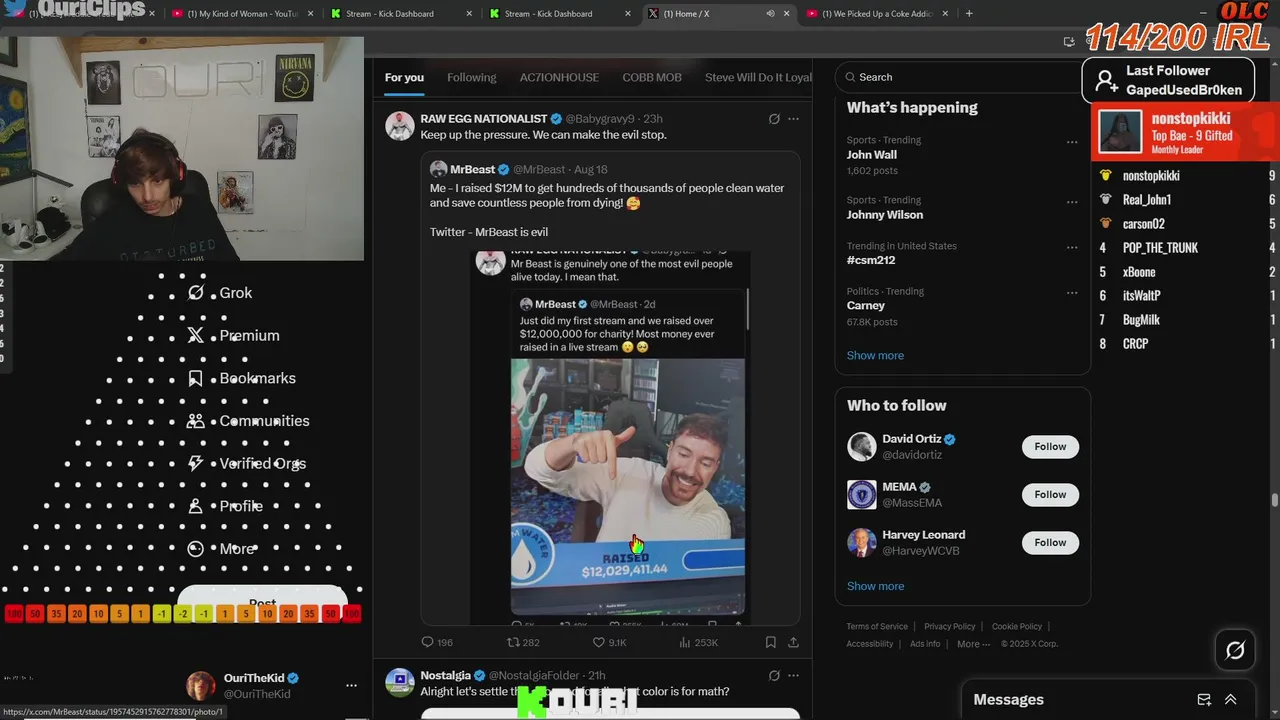Open a new browser tab
The width and height of the screenshot is (1280, 720).
tap(969, 14)
